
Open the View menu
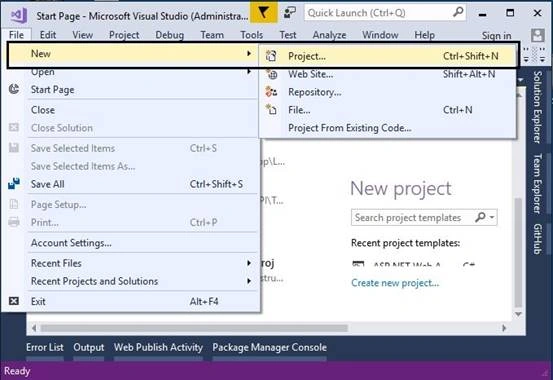(x=82, y=35)
